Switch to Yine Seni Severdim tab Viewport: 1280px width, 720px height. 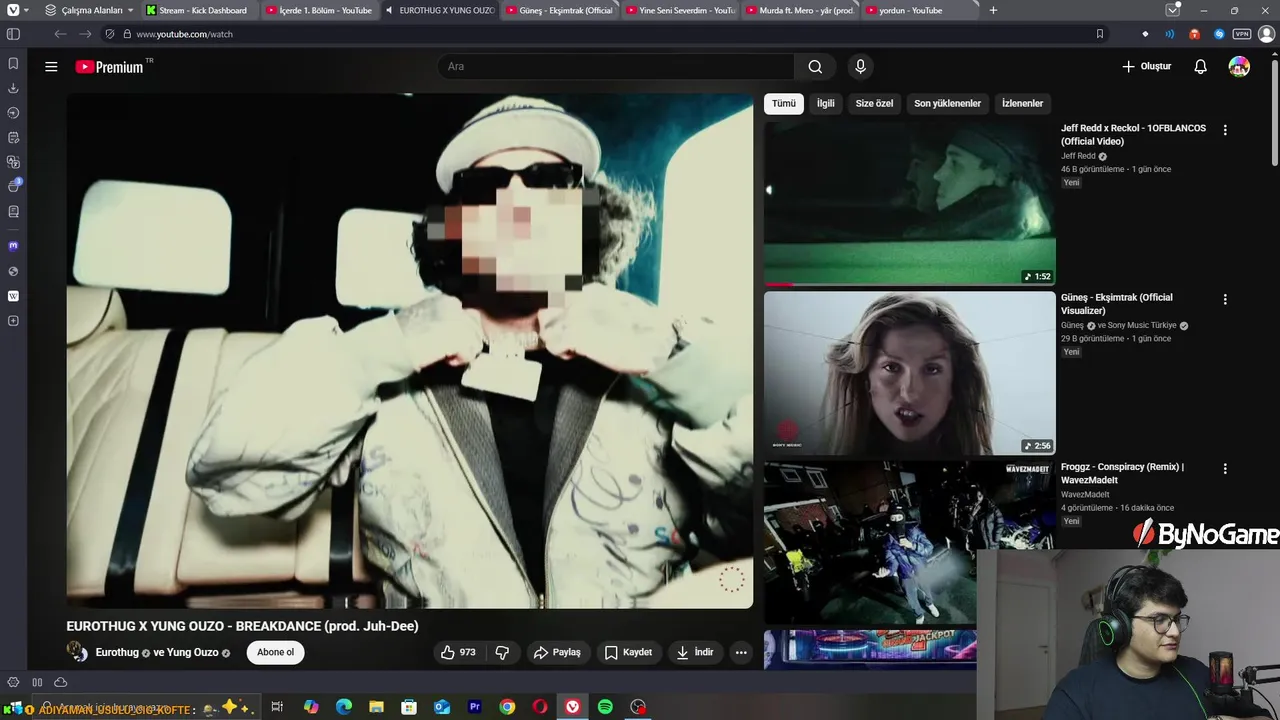[x=680, y=10]
